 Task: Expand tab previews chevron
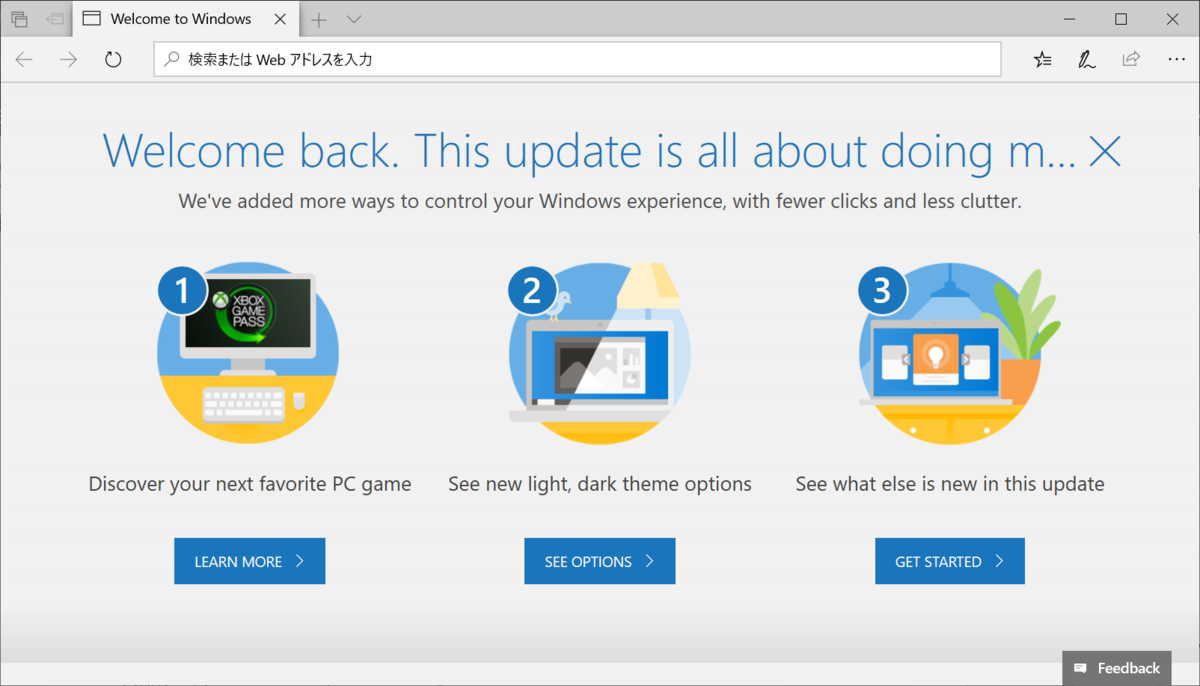[x=354, y=19]
